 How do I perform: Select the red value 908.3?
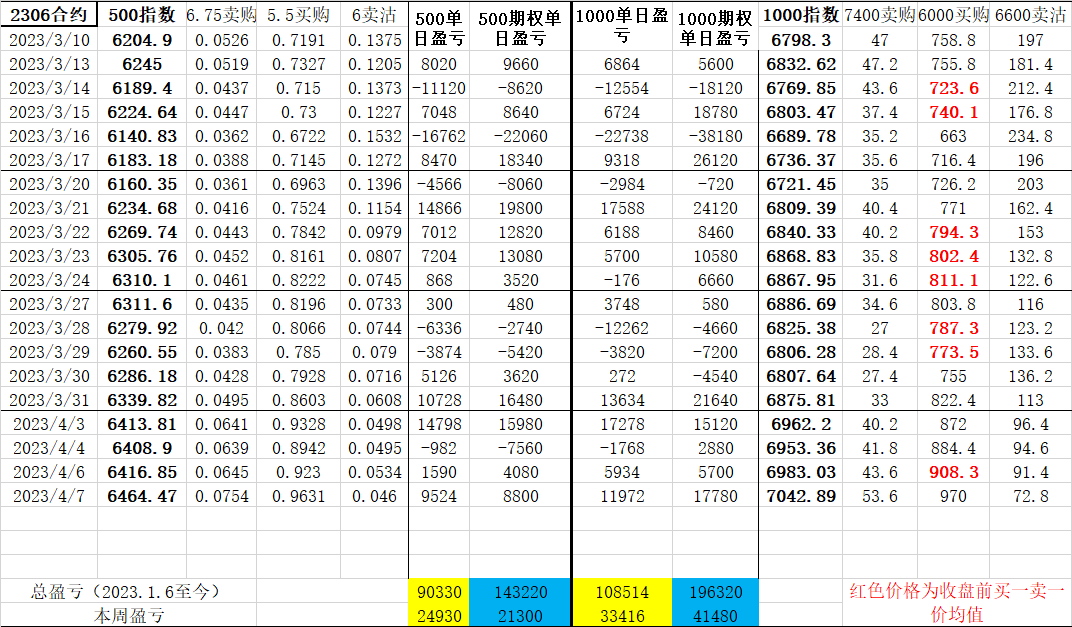[953, 472]
